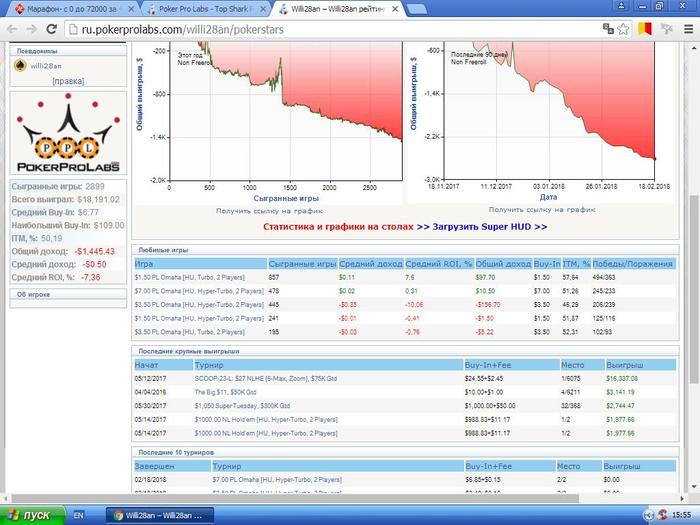This screenshot has width=700, height=525.
Task: Sort by Победы/Поражения column header
Action: [x=633, y=264]
